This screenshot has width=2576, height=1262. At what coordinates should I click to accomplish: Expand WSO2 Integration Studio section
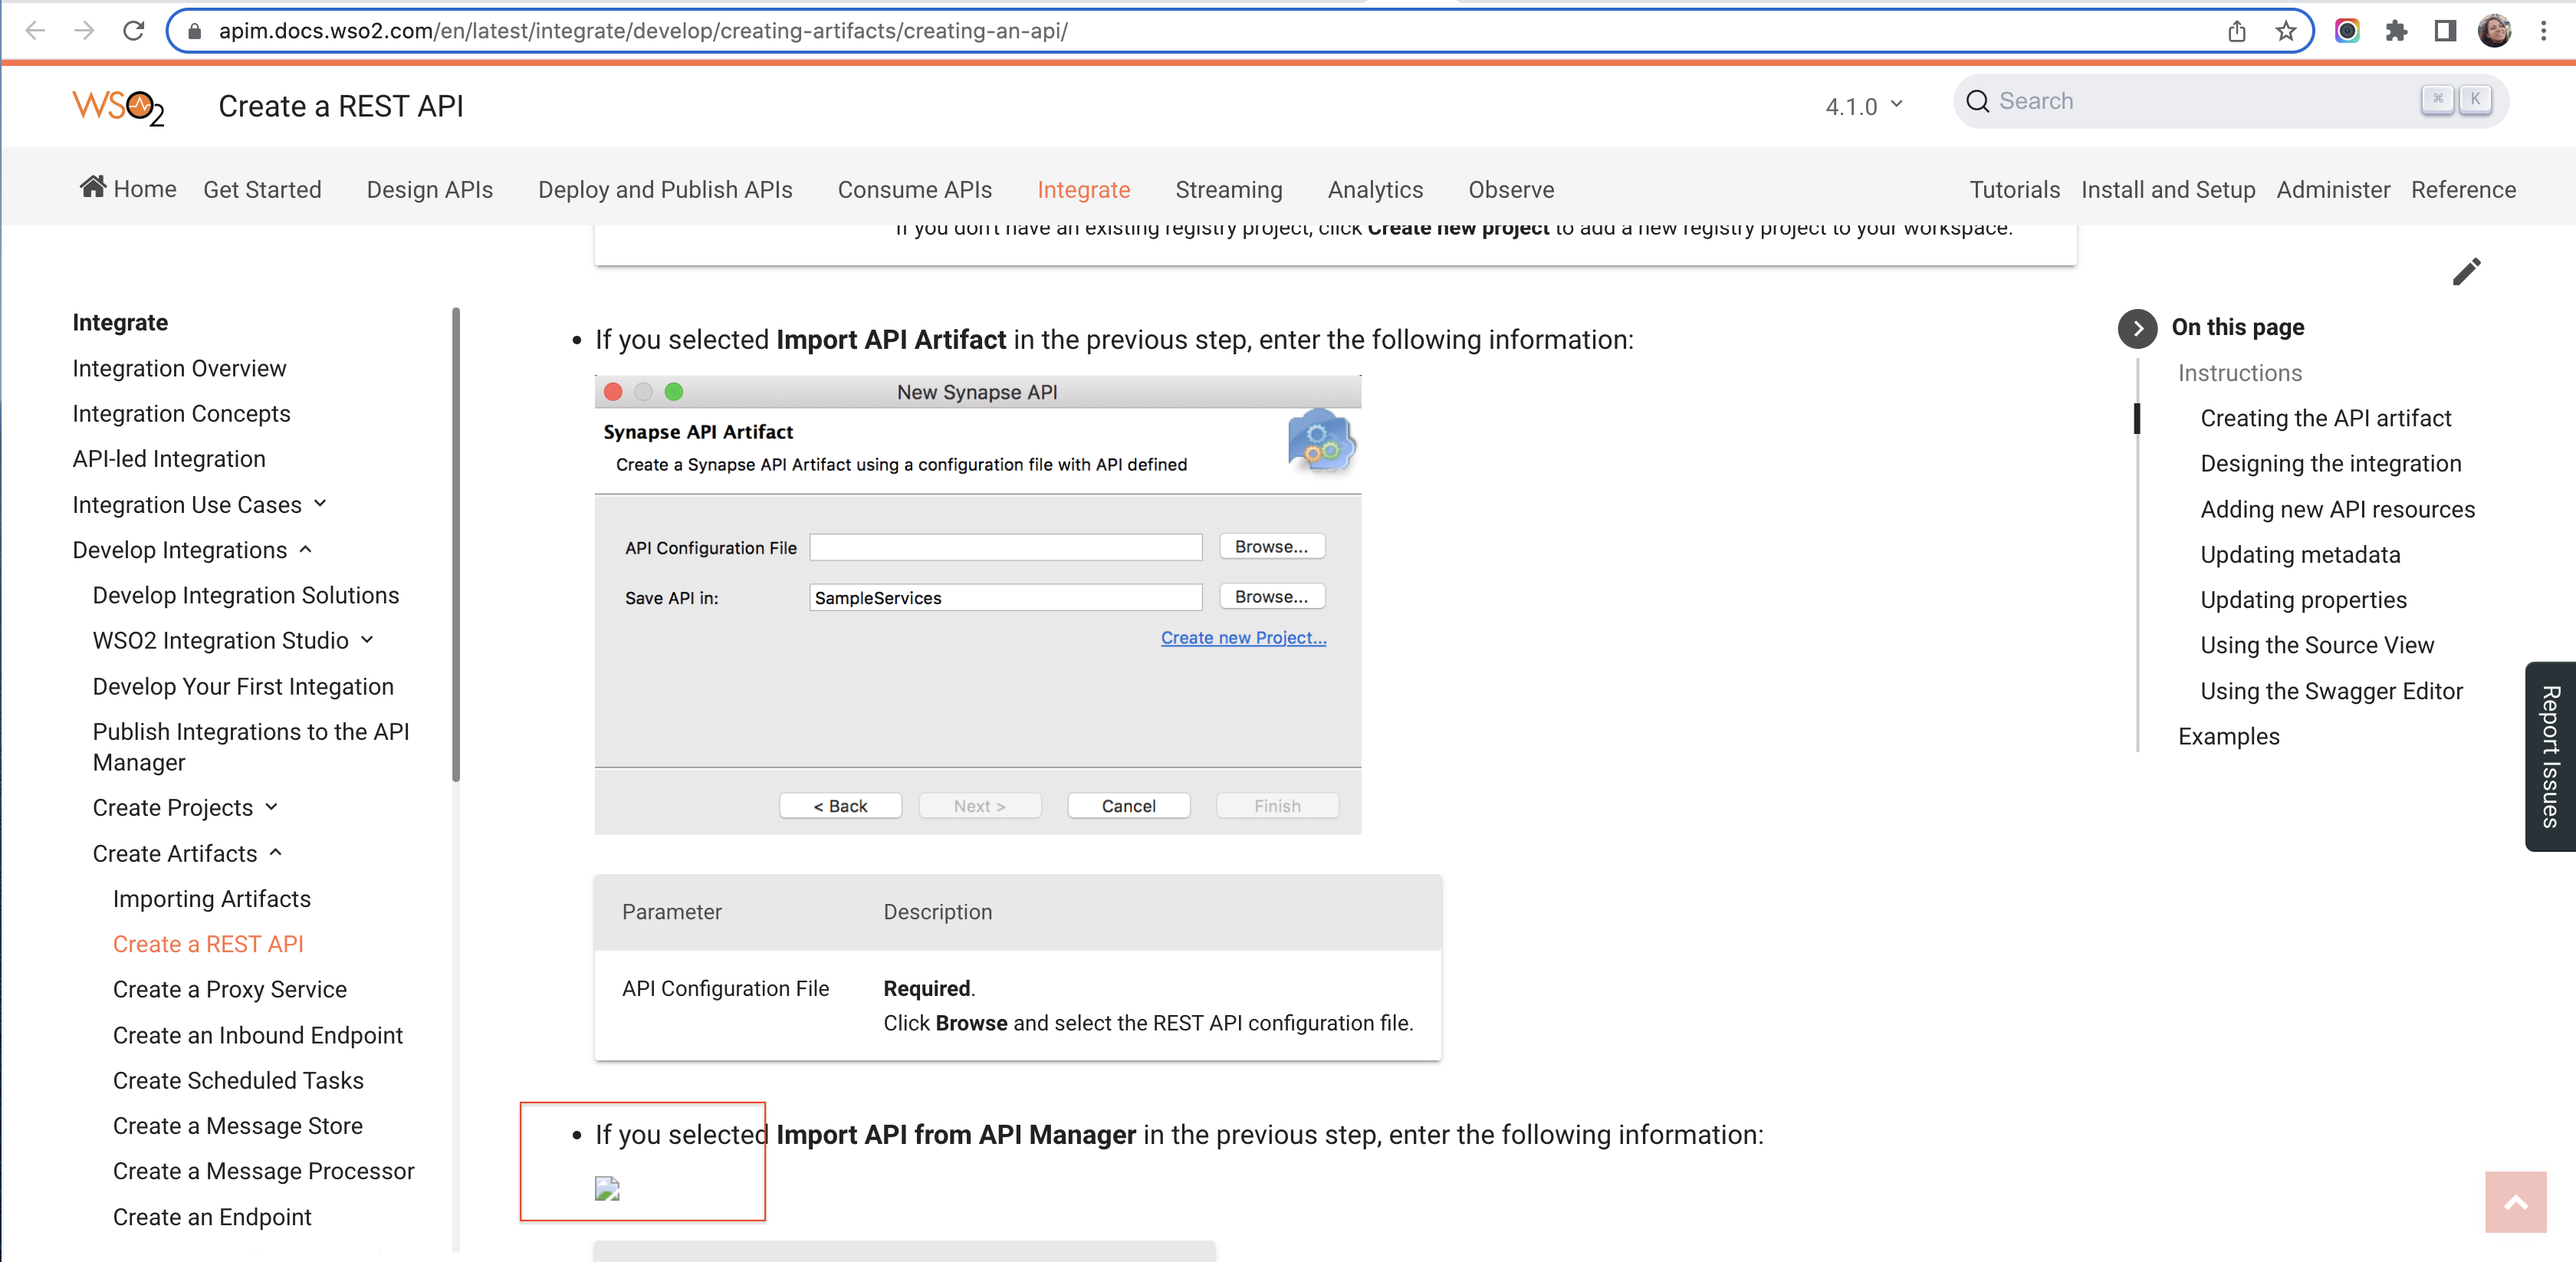367,640
